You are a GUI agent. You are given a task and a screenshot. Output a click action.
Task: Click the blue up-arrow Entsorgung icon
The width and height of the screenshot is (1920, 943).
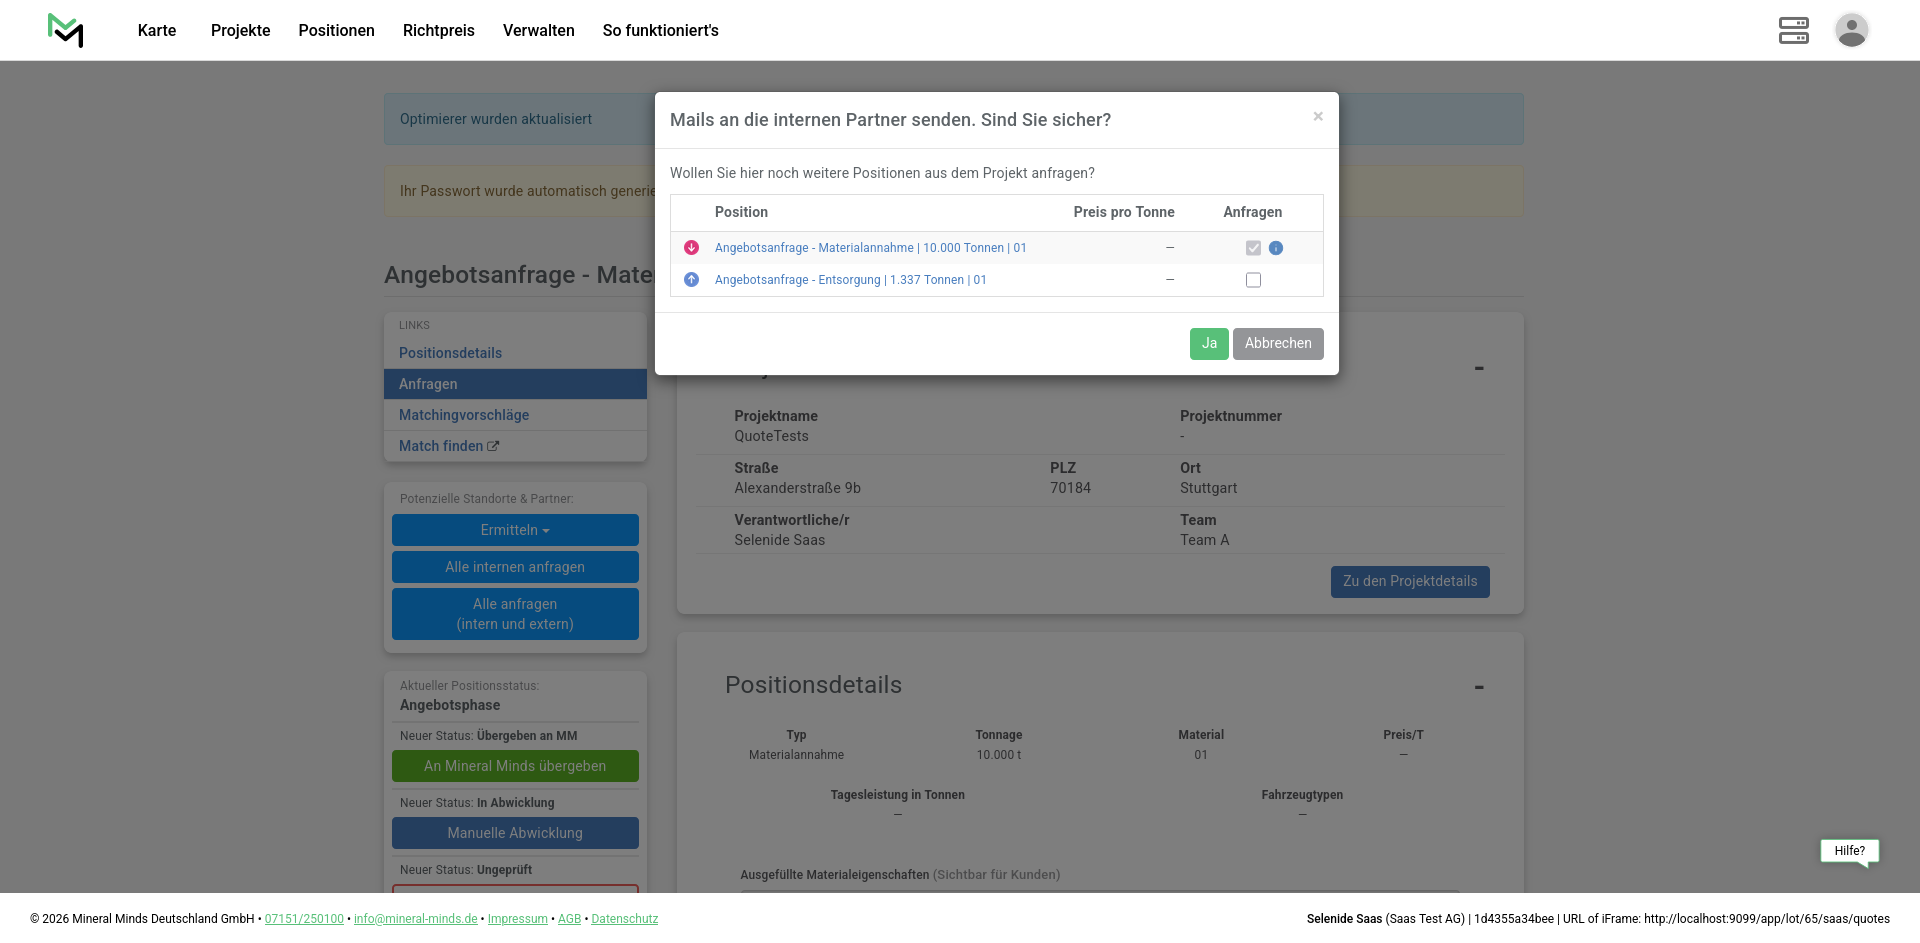[x=691, y=280]
